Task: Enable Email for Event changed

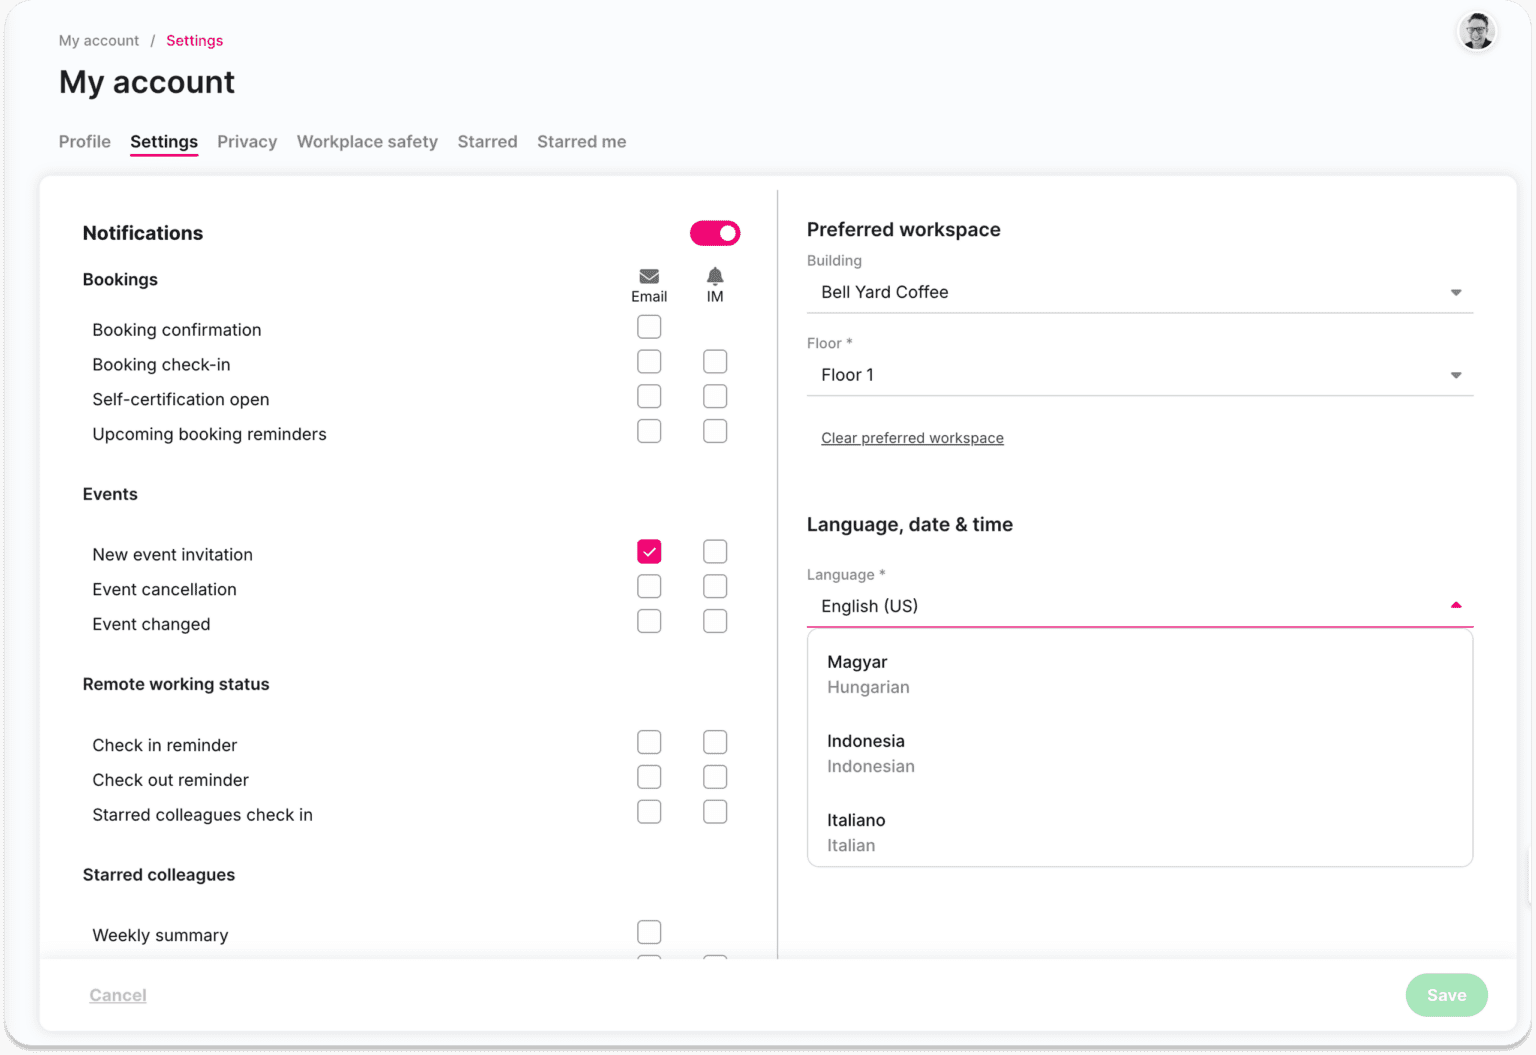Action: 649,621
